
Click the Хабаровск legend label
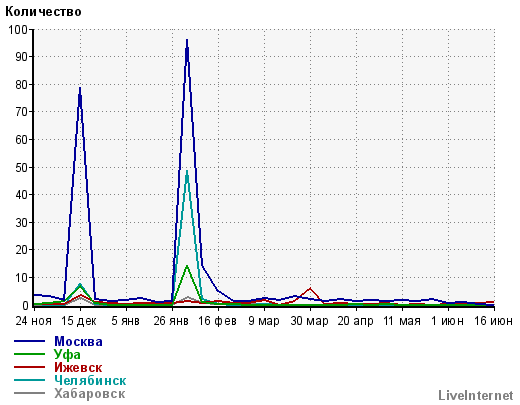pyautogui.click(x=90, y=394)
